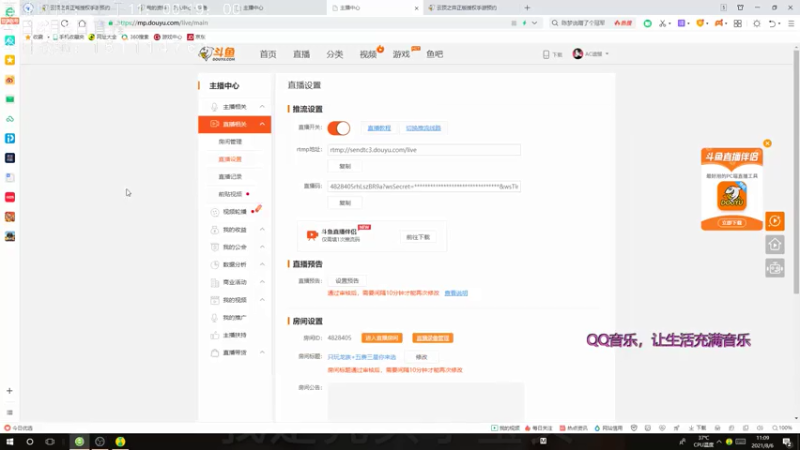Viewport: 800px width, 450px height.
Task: Open the 分类 nav menu
Action: pos(335,54)
